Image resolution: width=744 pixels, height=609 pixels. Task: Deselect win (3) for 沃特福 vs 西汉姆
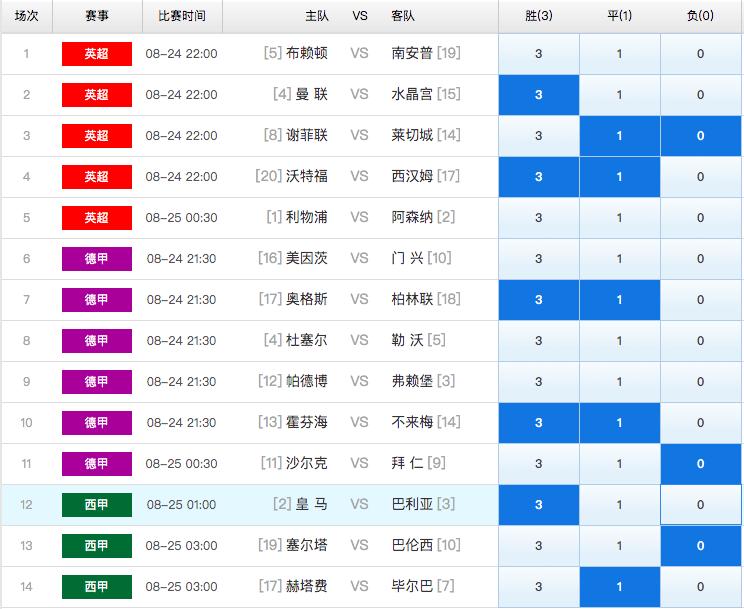click(x=539, y=177)
